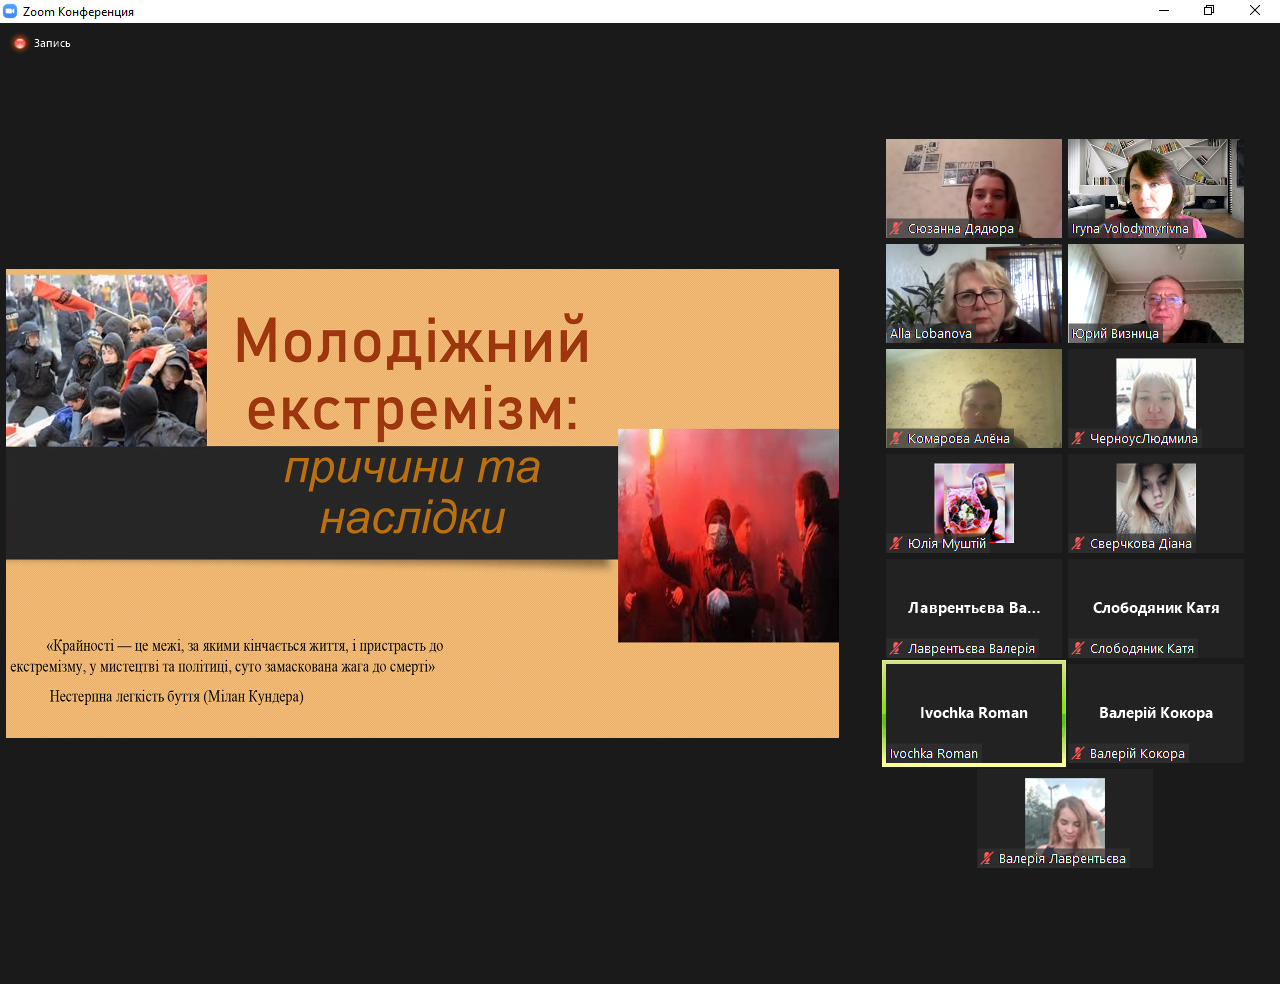The height and width of the screenshot is (984, 1280).
Task: Click the red flare photo on slide
Action: (x=728, y=535)
